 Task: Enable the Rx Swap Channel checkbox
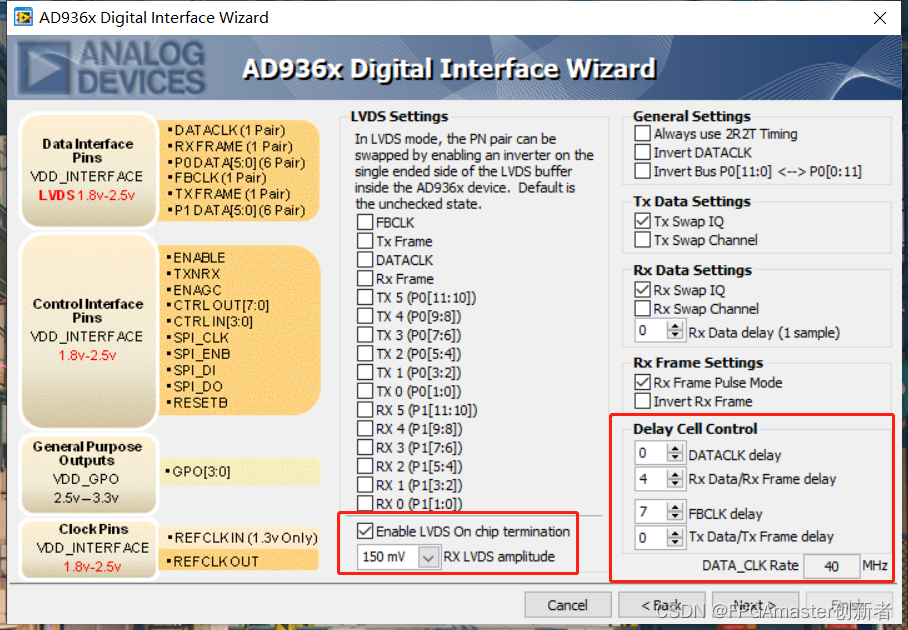click(x=642, y=309)
